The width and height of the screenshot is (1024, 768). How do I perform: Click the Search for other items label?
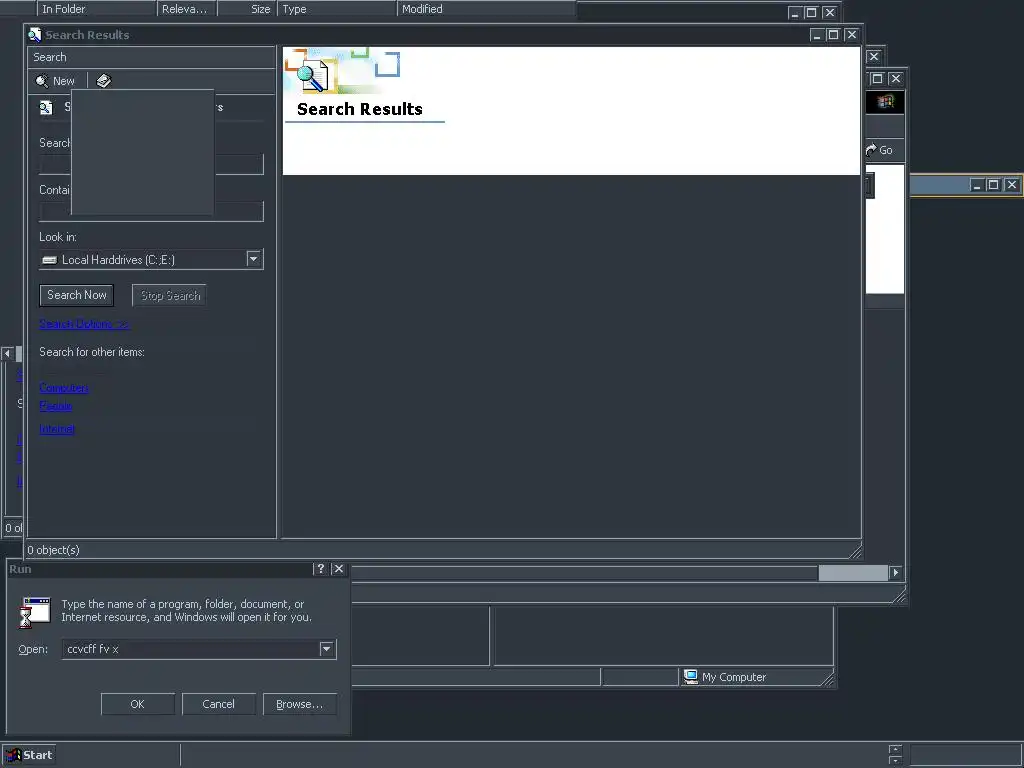(92, 352)
